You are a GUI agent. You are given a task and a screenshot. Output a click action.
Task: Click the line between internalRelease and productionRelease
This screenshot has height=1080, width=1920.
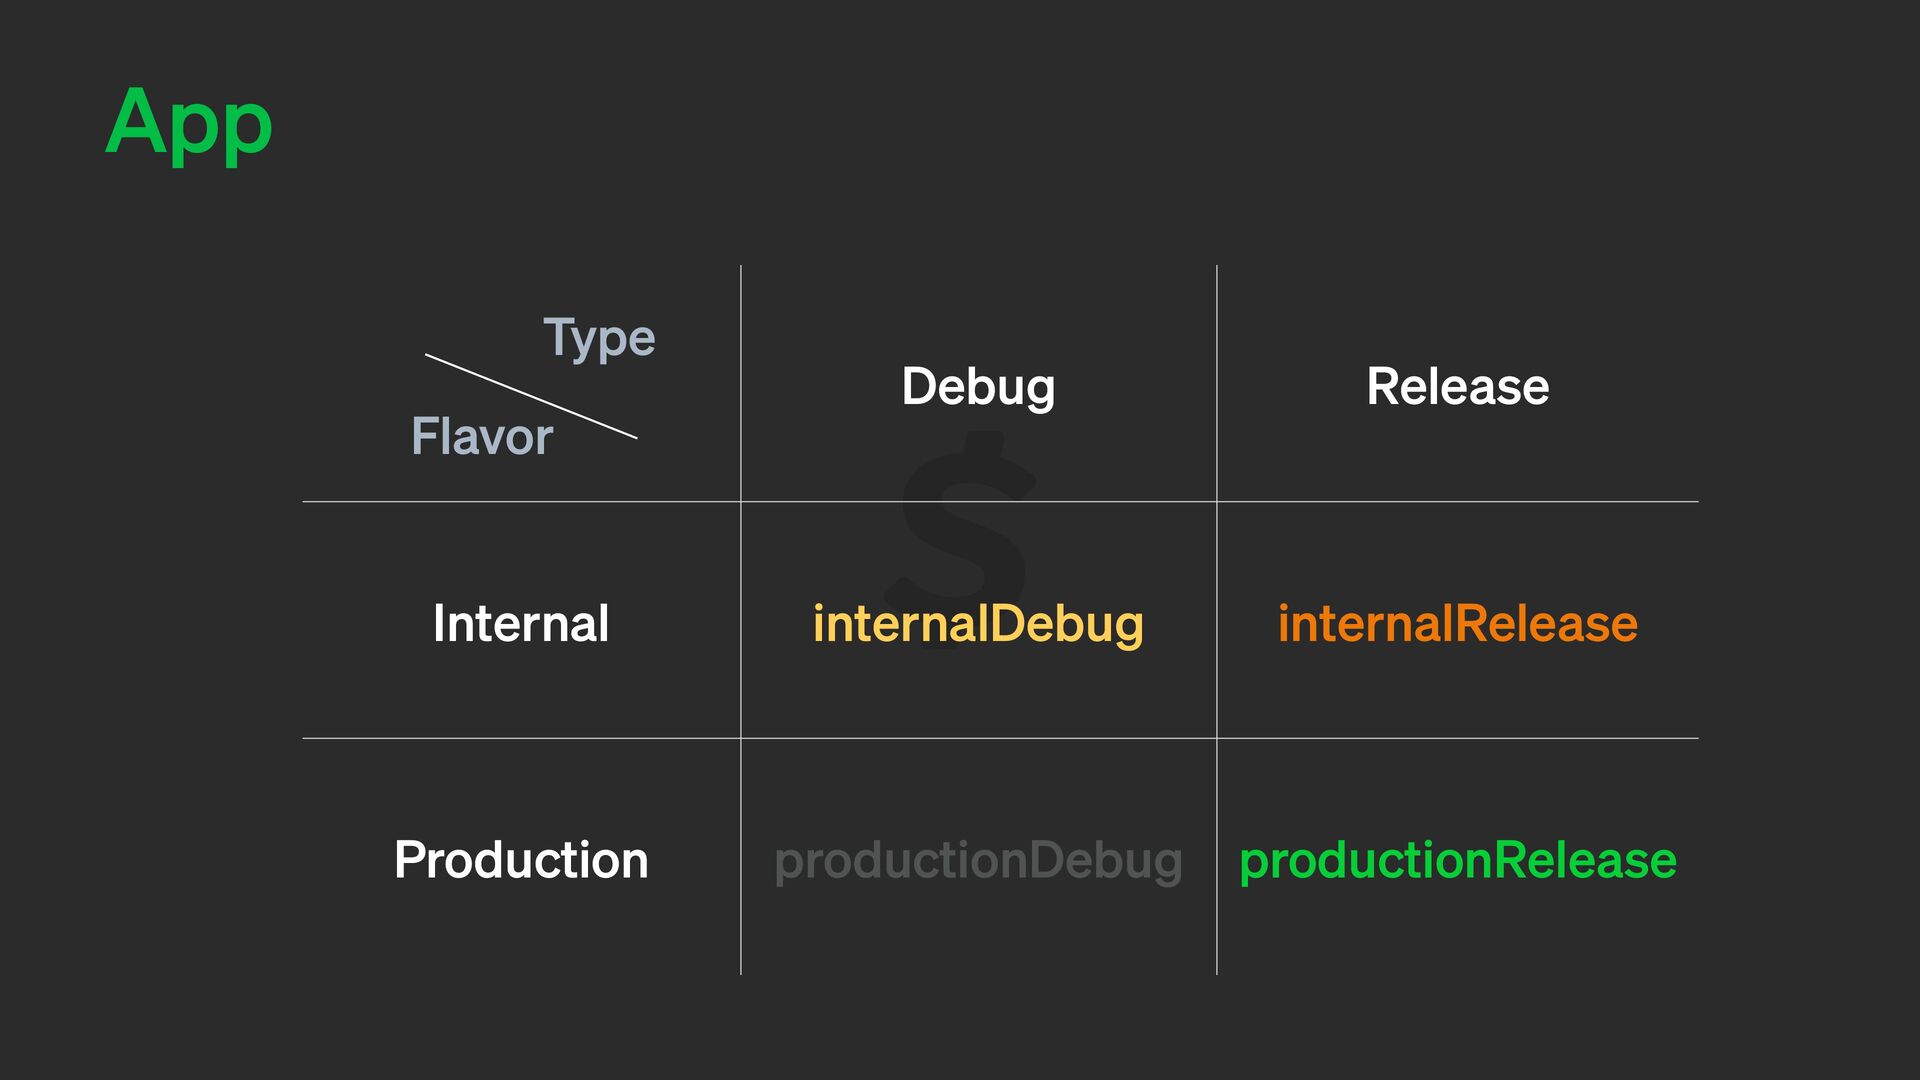1457,738
